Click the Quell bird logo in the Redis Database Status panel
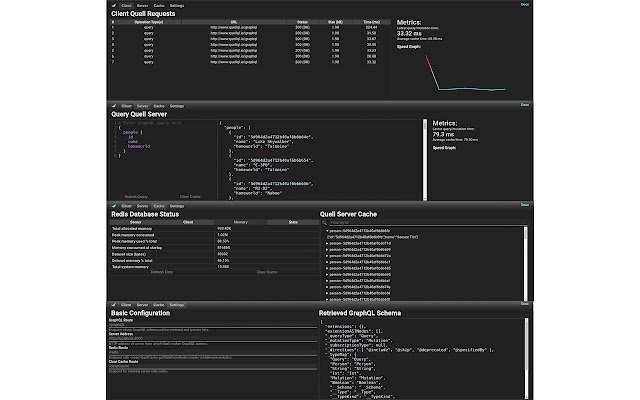640x400 pixels. 114,206
